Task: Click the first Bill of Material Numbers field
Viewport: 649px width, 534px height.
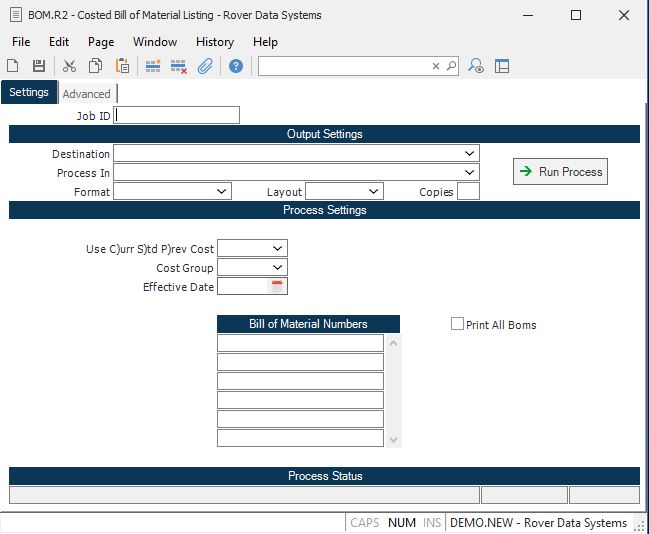Action: (x=300, y=343)
